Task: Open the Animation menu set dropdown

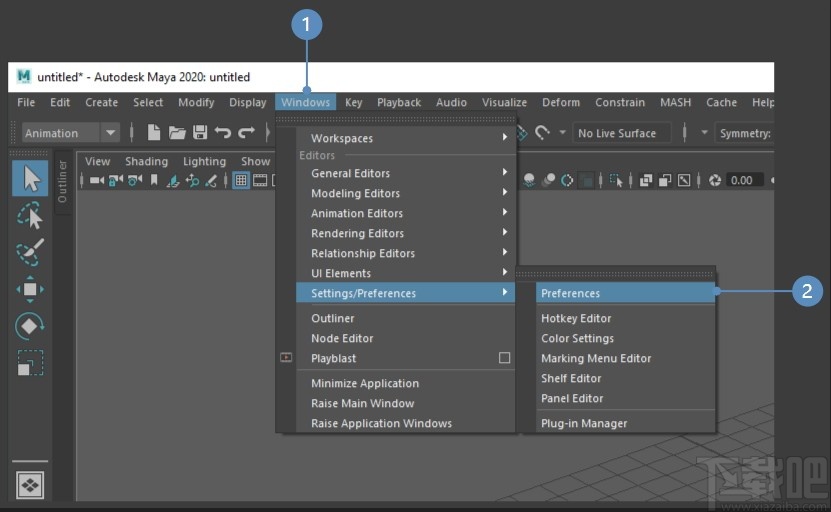Action: tap(70, 133)
